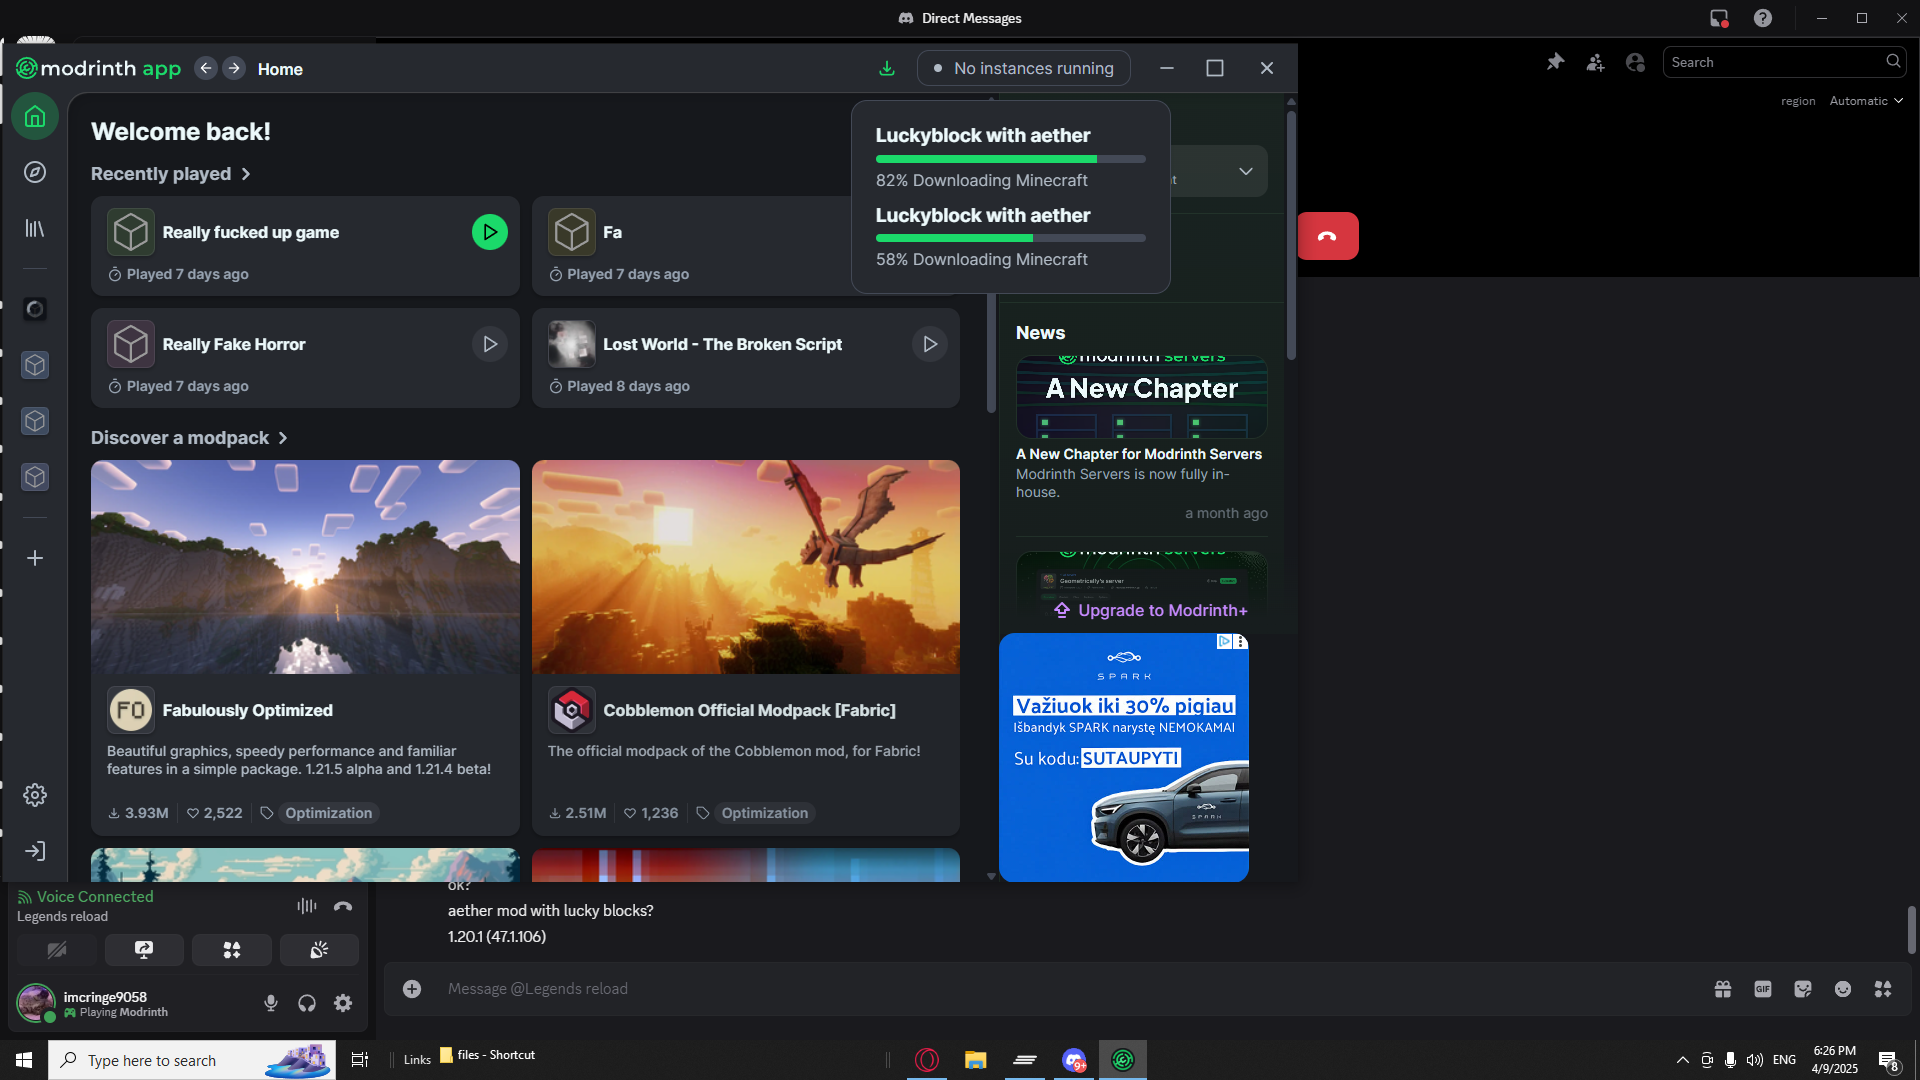Click the Windows taskbar search box
This screenshot has width=1920, height=1080.
[192, 1060]
